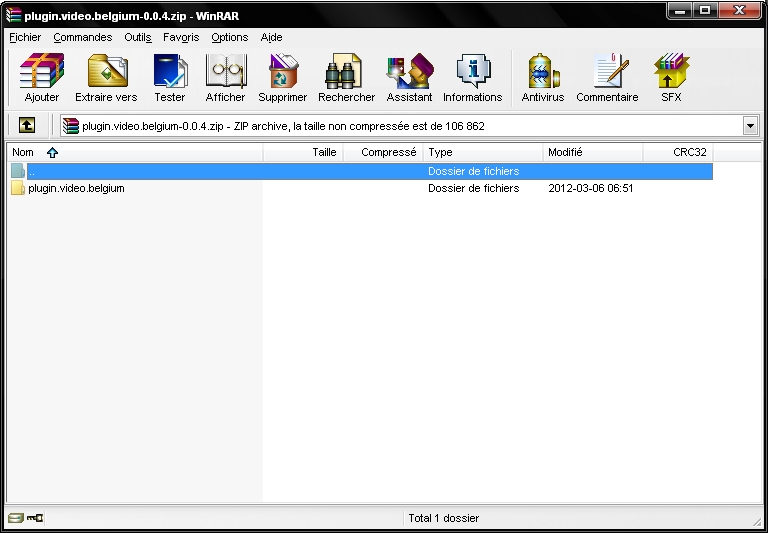768x533 pixels.
Task: Open the Fichier menu
Action: tap(25, 37)
